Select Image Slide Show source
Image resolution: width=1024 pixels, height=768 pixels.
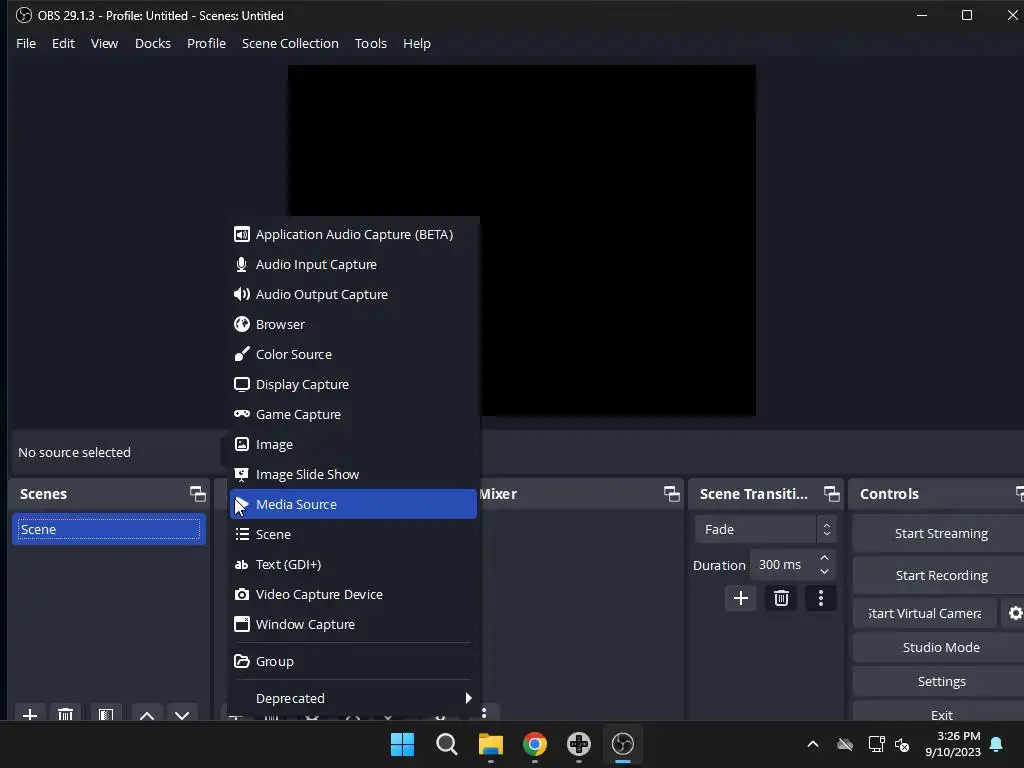(x=353, y=475)
